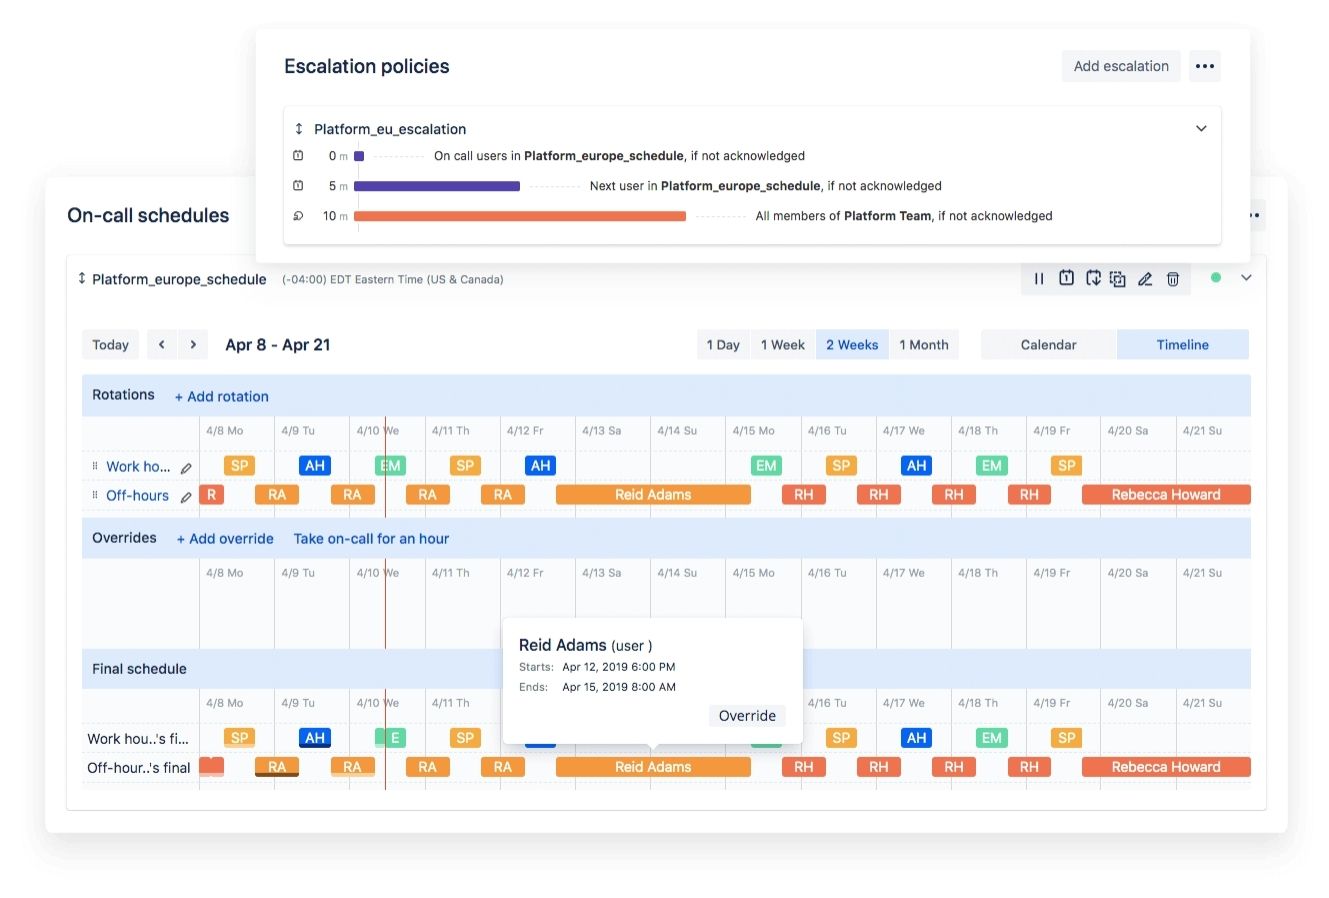Open the Escalation policies three-dot menu
1329x898 pixels.
(x=1205, y=66)
